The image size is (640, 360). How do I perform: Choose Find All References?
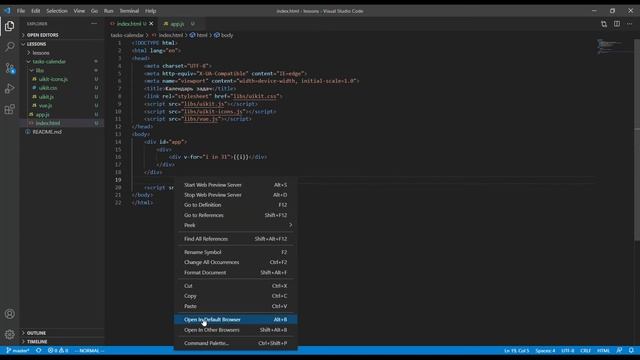236,239
